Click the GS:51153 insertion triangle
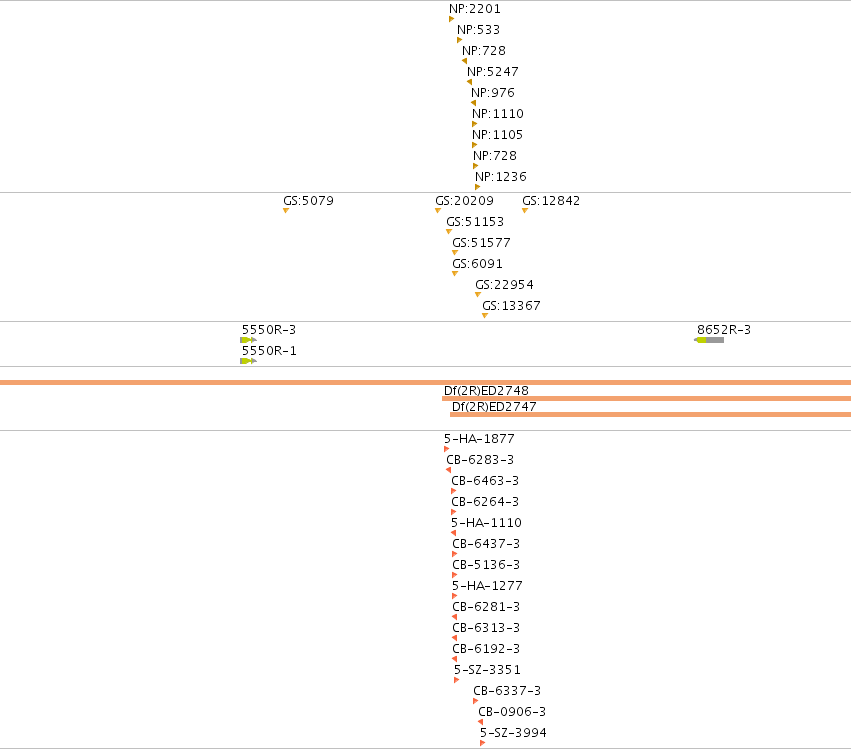Viewport: 851px width, 749px height. 449,232
